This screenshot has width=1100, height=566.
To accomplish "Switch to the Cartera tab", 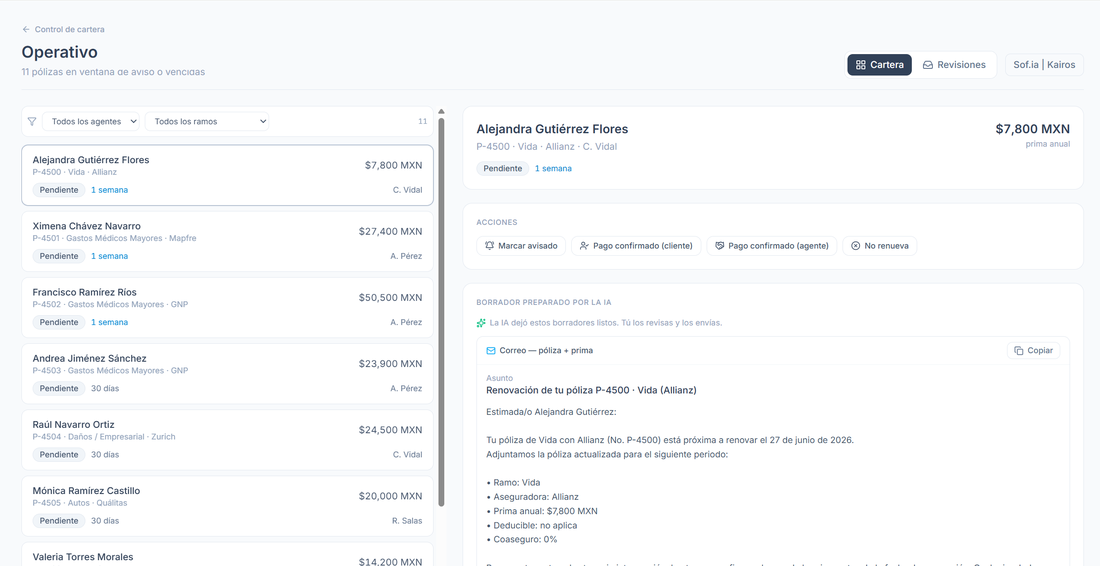I will (880, 65).
